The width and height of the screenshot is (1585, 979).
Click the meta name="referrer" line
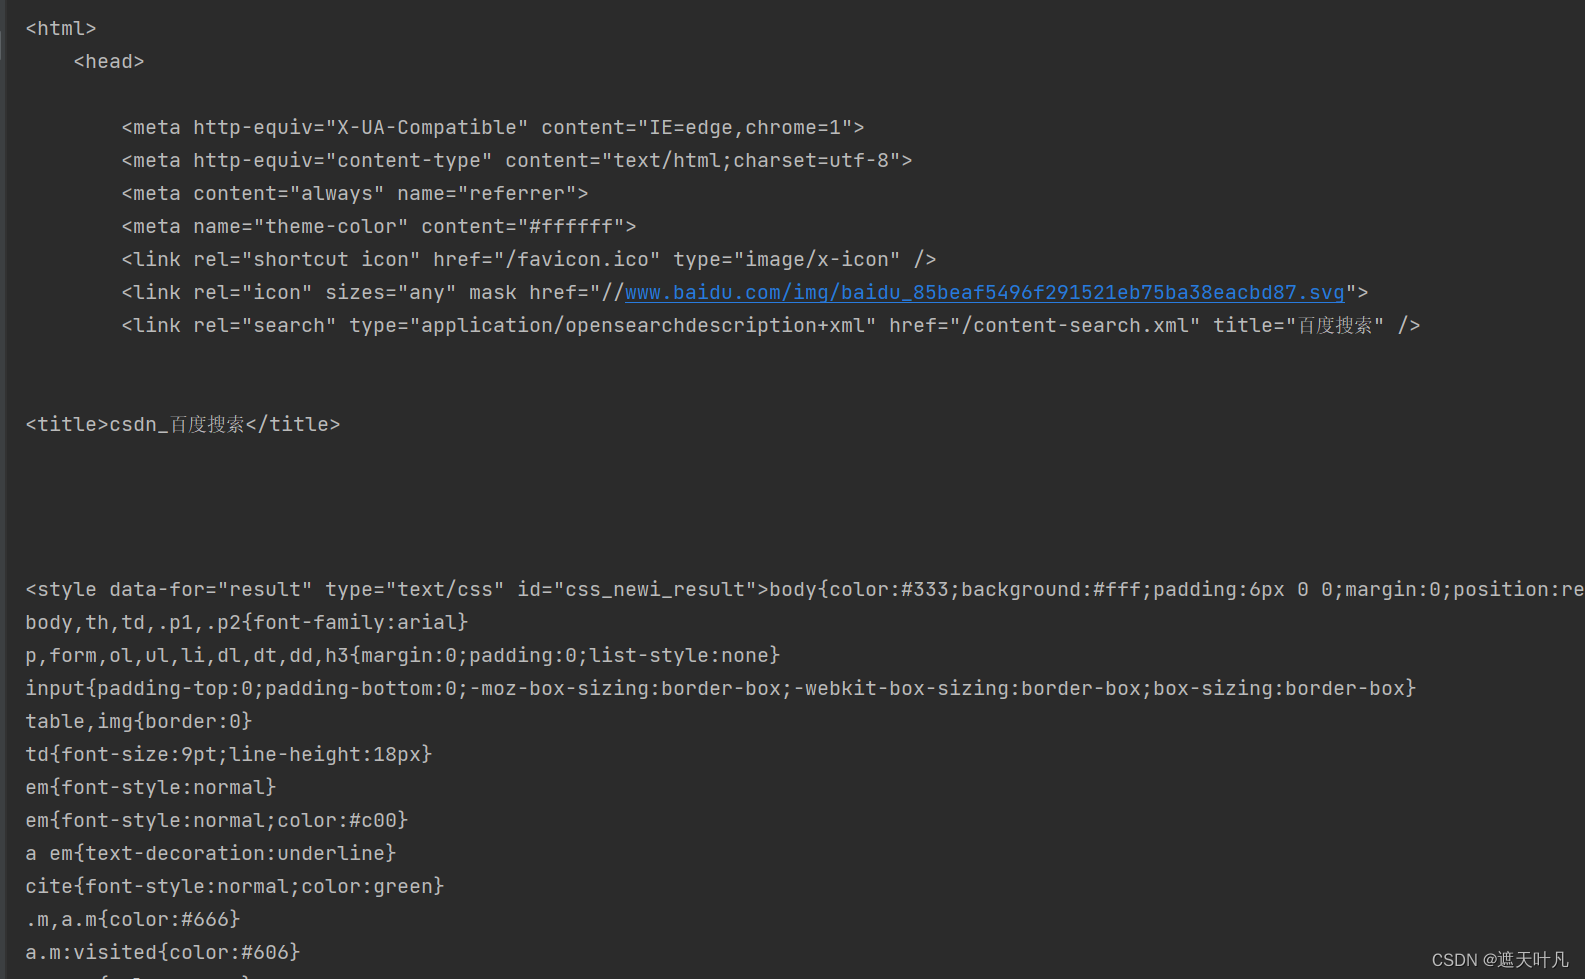[x=355, y=193]
